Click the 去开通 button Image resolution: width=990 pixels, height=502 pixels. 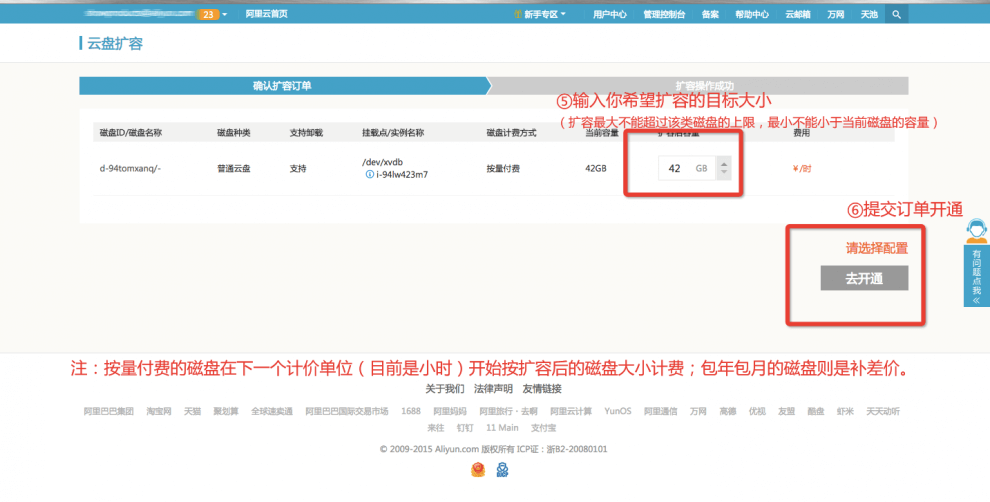[x=864, y=278]
